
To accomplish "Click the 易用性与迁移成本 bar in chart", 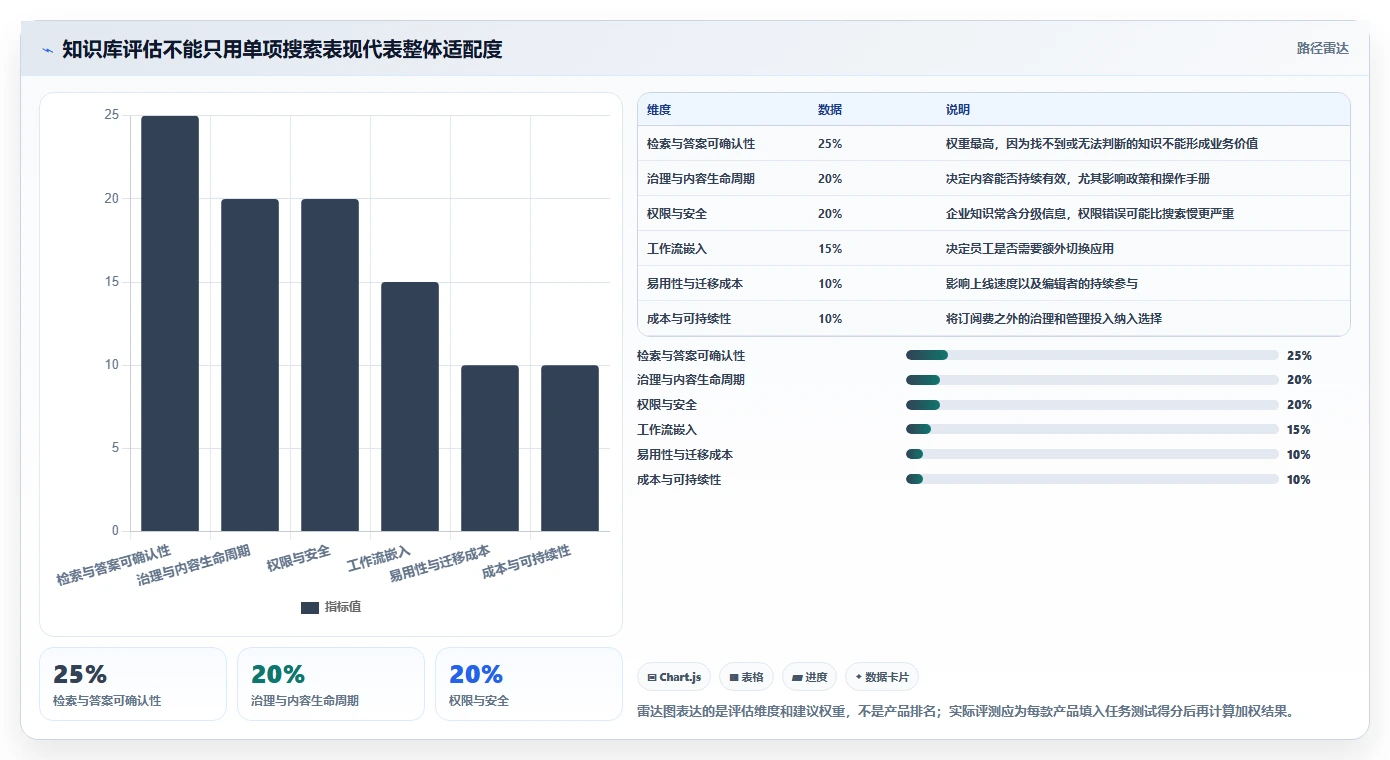I will 490,448.
